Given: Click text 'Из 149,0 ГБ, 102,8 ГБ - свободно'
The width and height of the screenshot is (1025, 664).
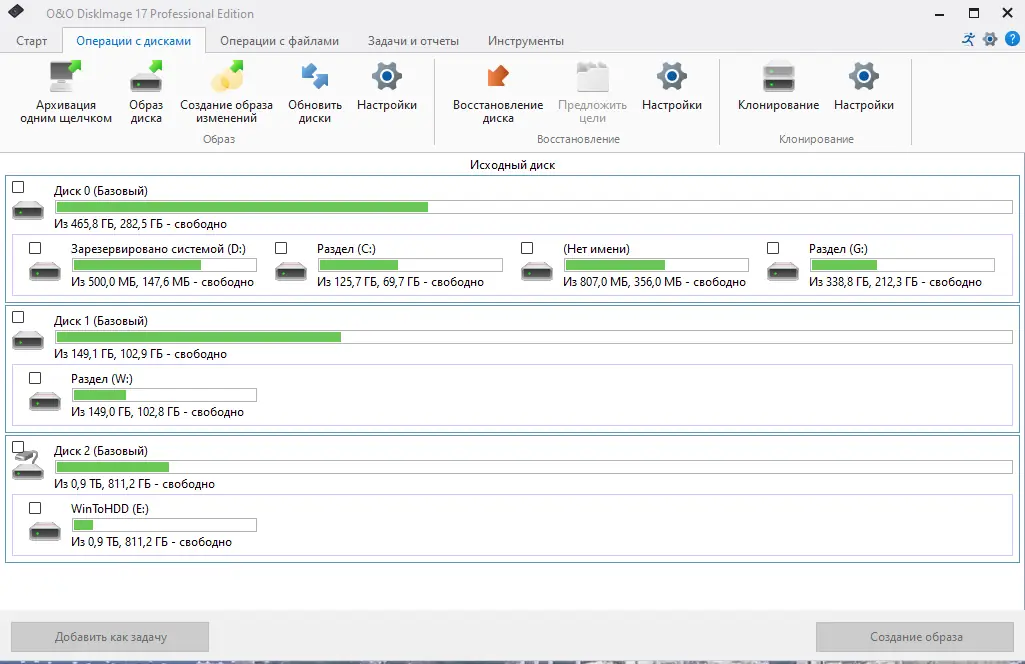Looking at the screenshot, I should click(158, 412).
